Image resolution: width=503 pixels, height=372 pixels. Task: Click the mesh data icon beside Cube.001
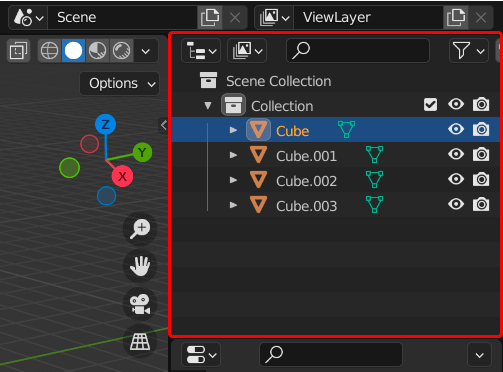point(374,155)
